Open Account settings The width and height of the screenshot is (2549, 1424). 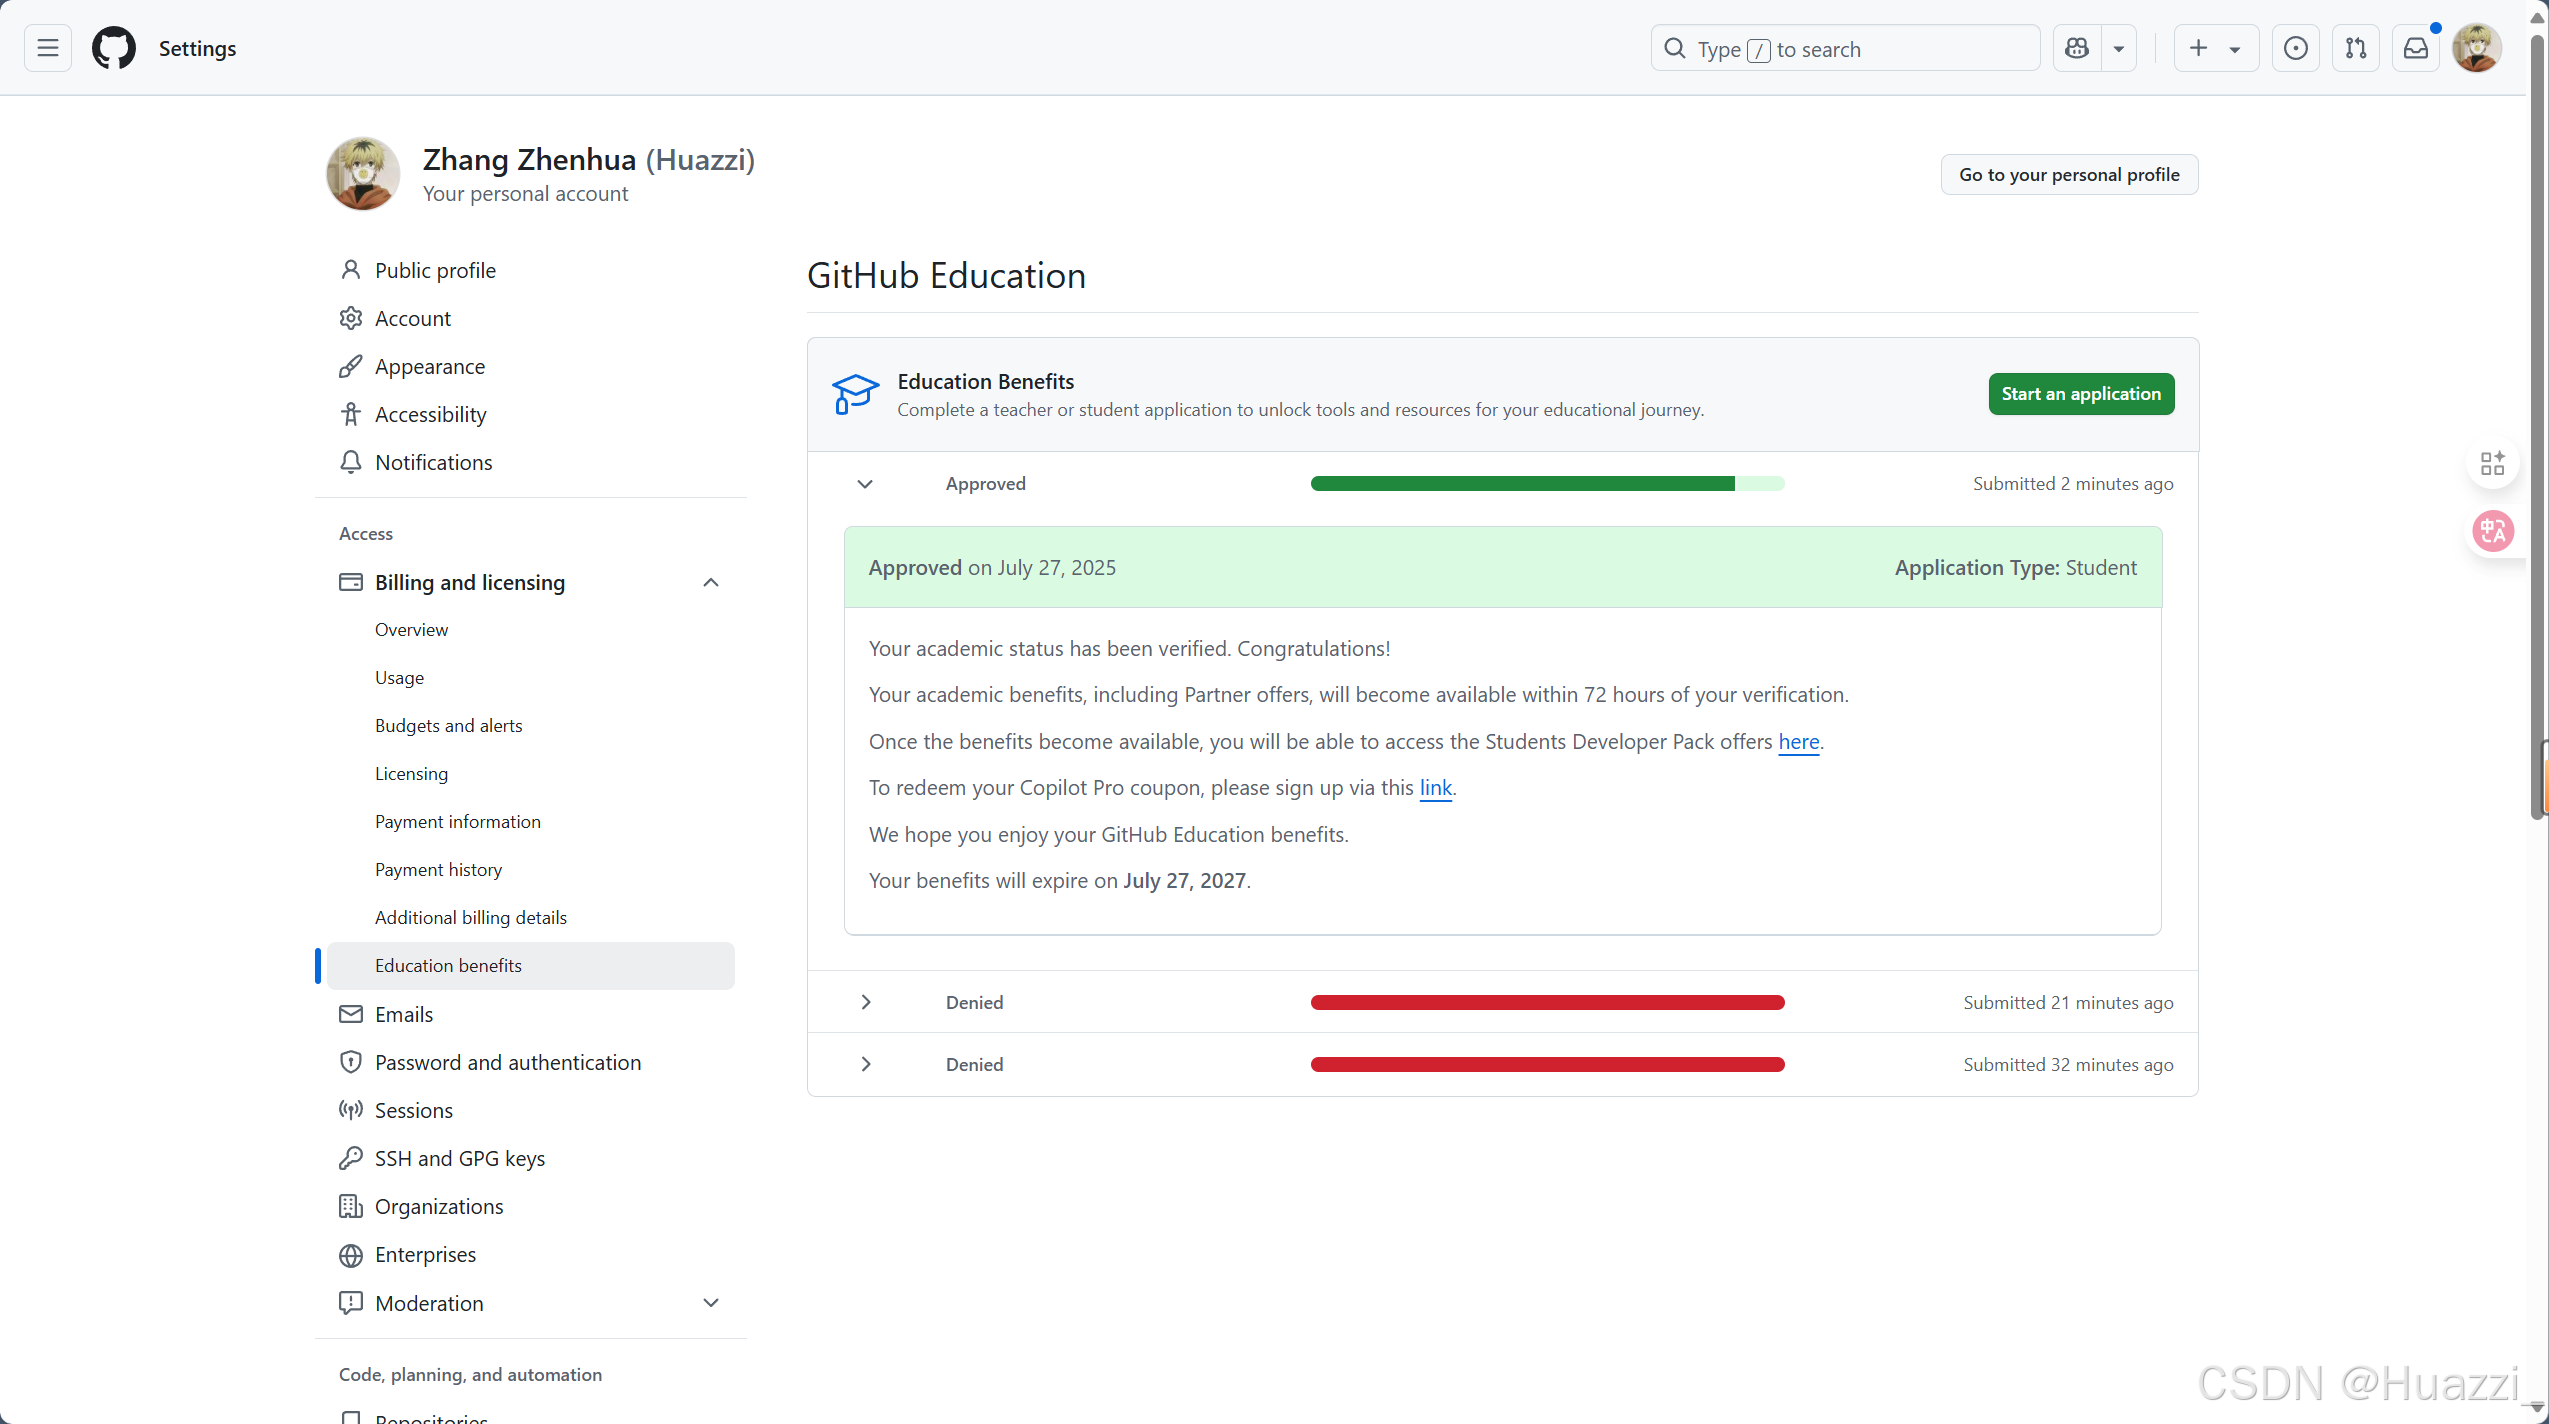click(x=530, y=318)
